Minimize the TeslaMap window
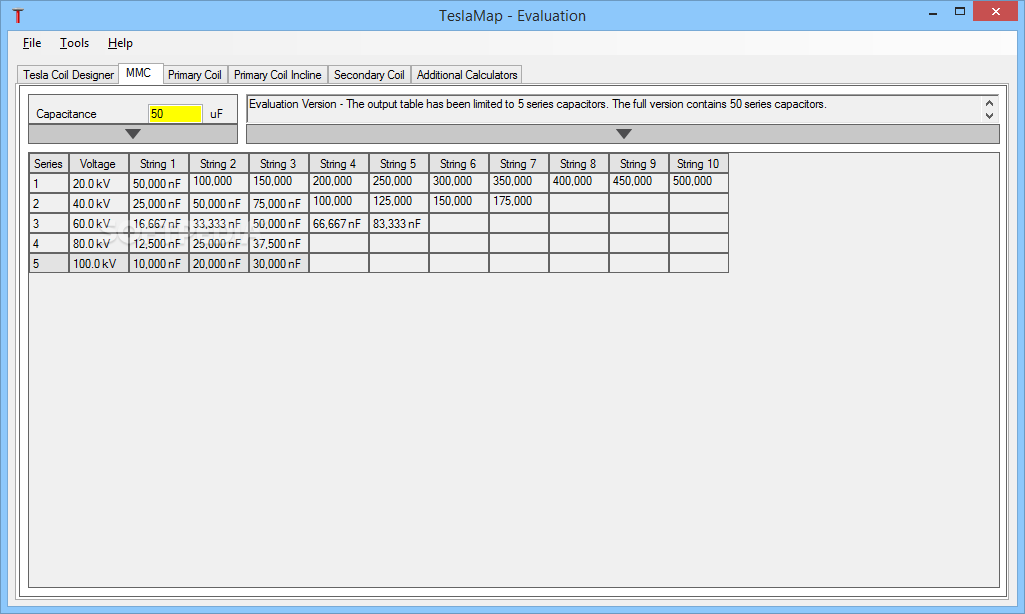The height and width of the screenshot is (614, 1025). (x=933, y=12)
